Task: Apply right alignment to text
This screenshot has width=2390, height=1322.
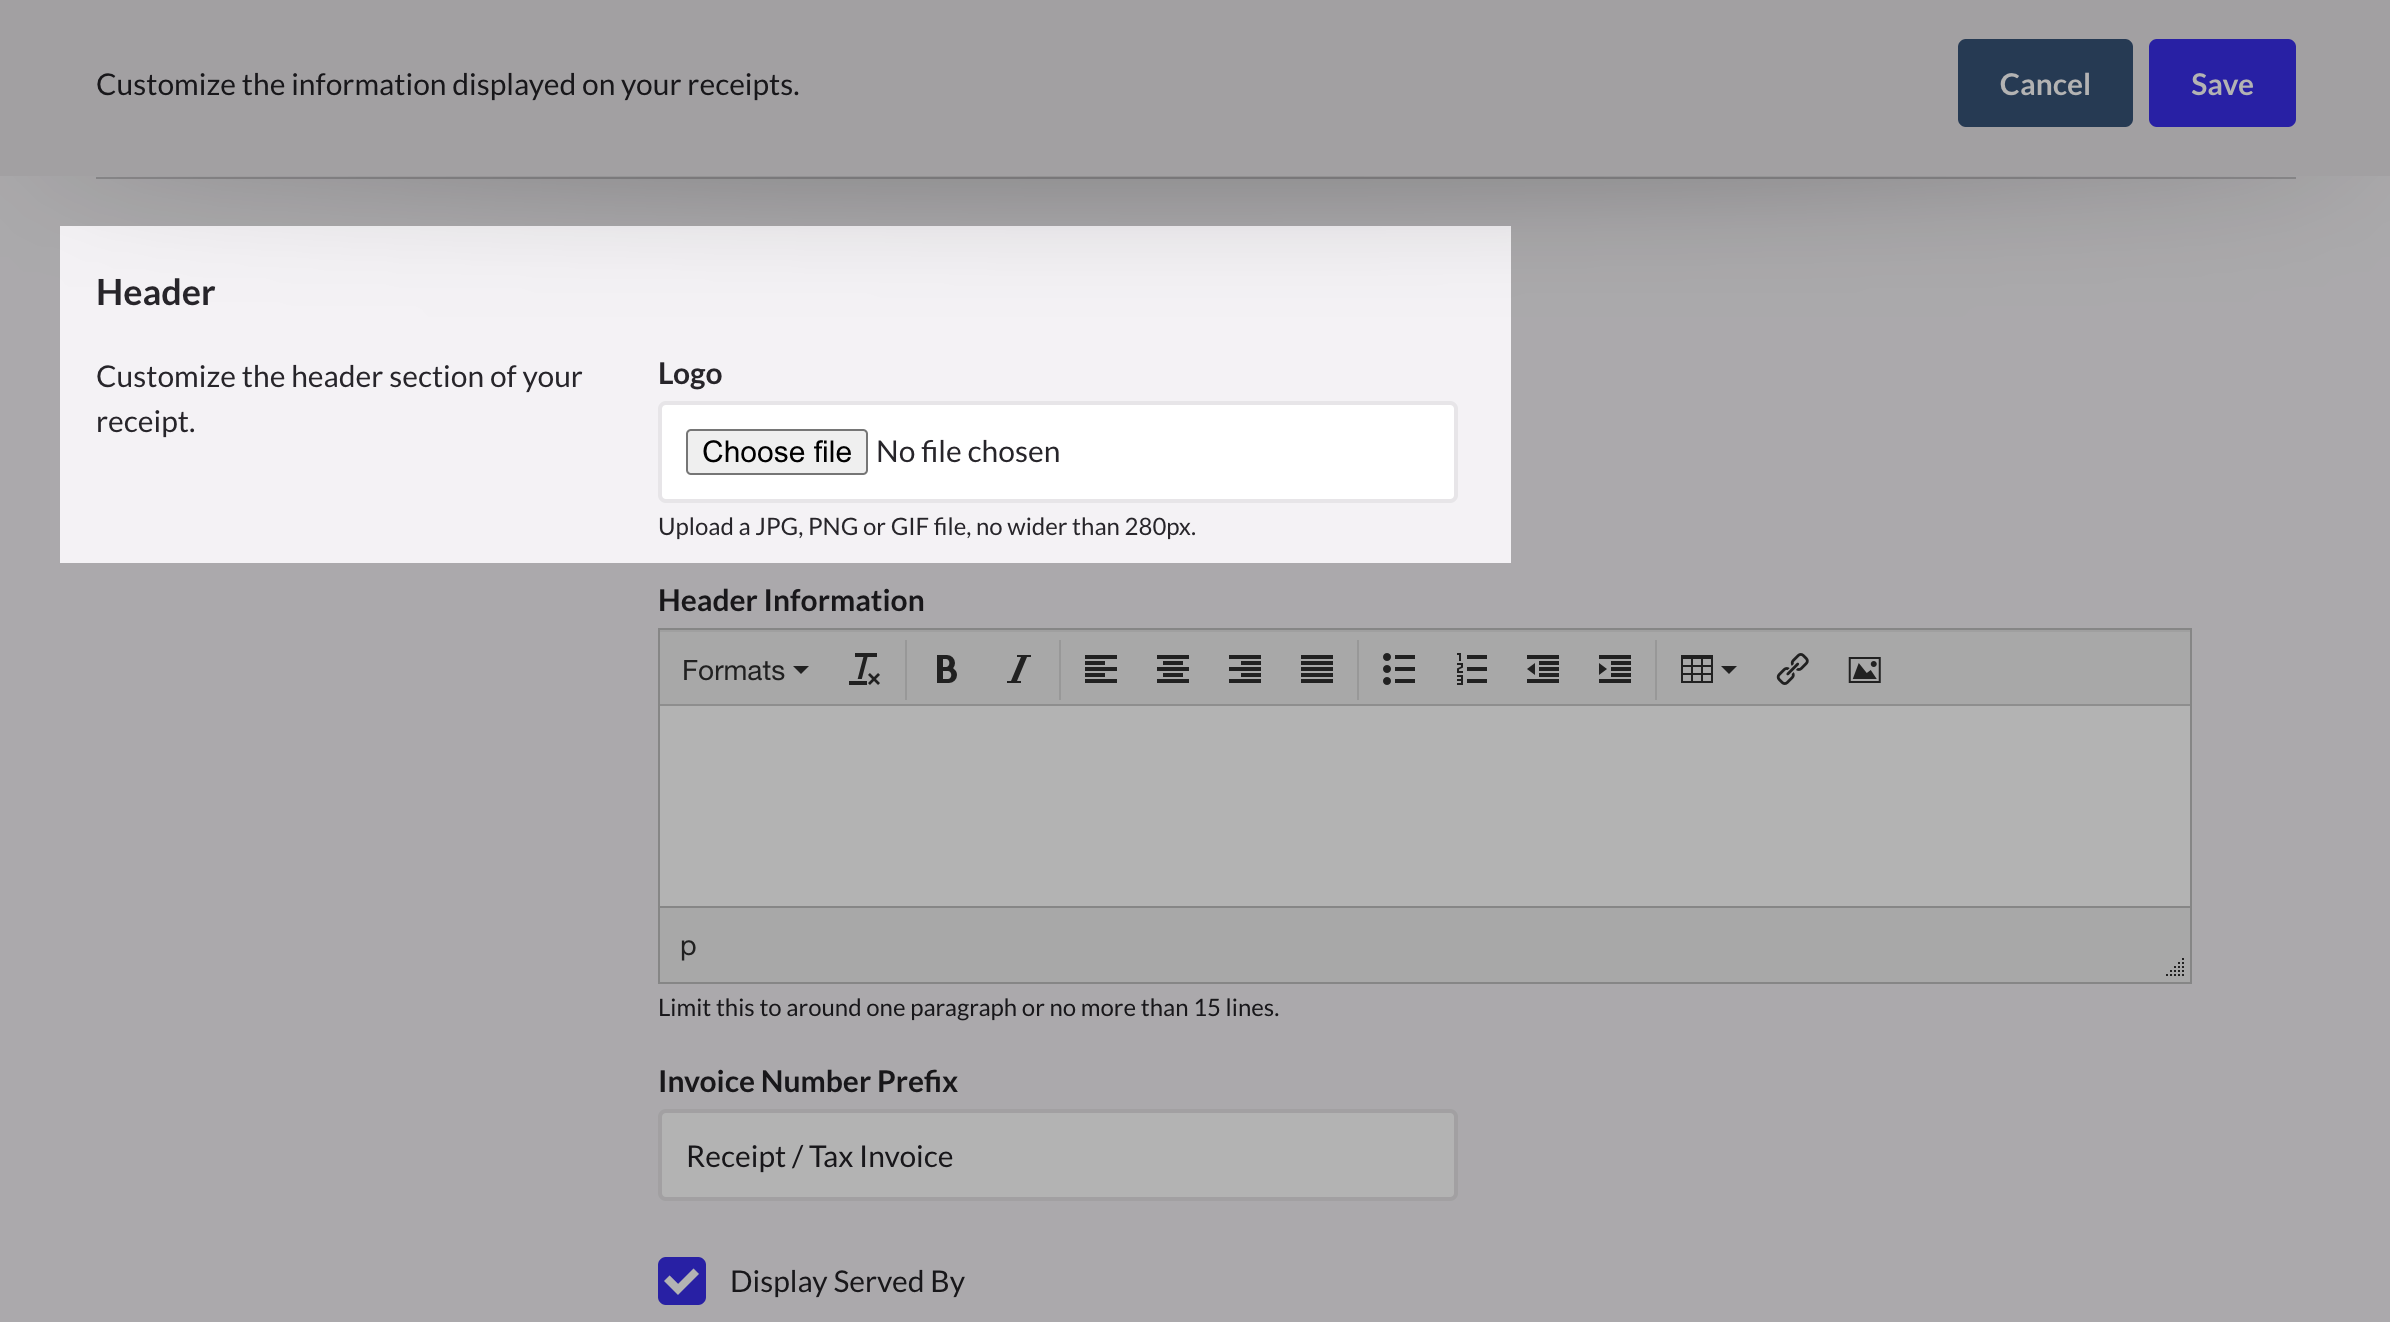Action: pyautogui.click(x=1245, y=669)
